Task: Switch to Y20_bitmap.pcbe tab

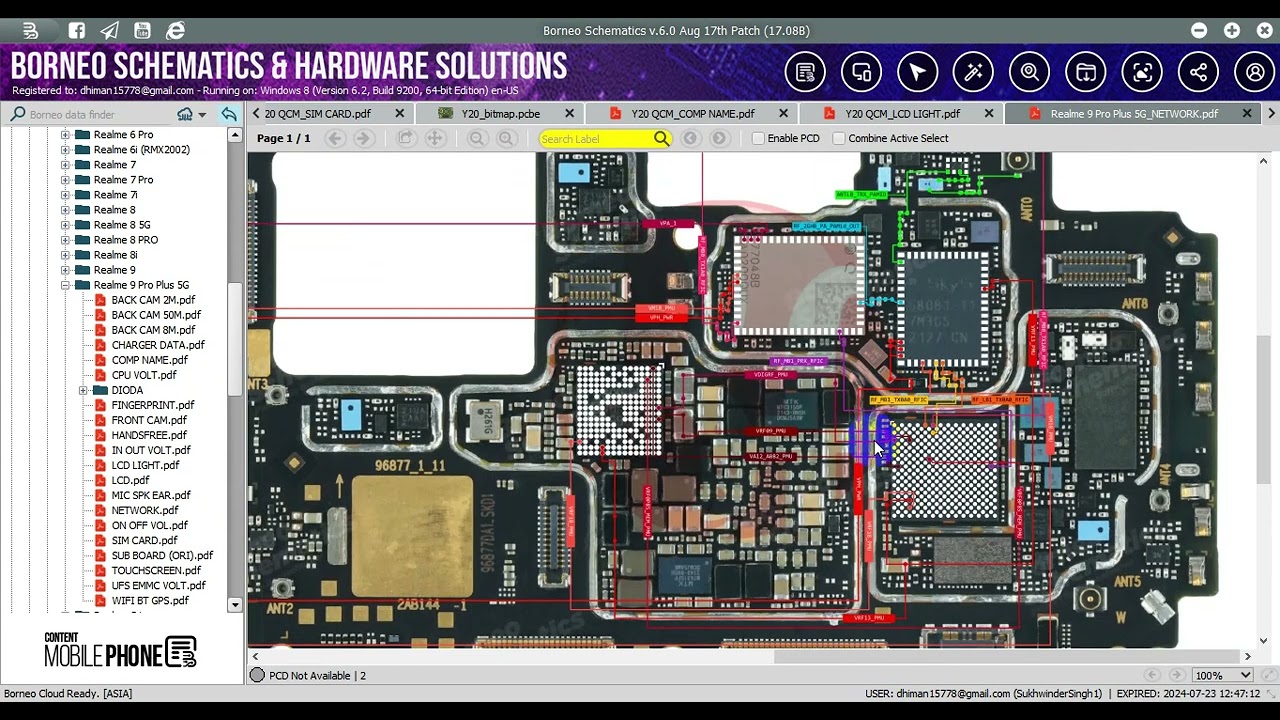Action: point(501,114)
